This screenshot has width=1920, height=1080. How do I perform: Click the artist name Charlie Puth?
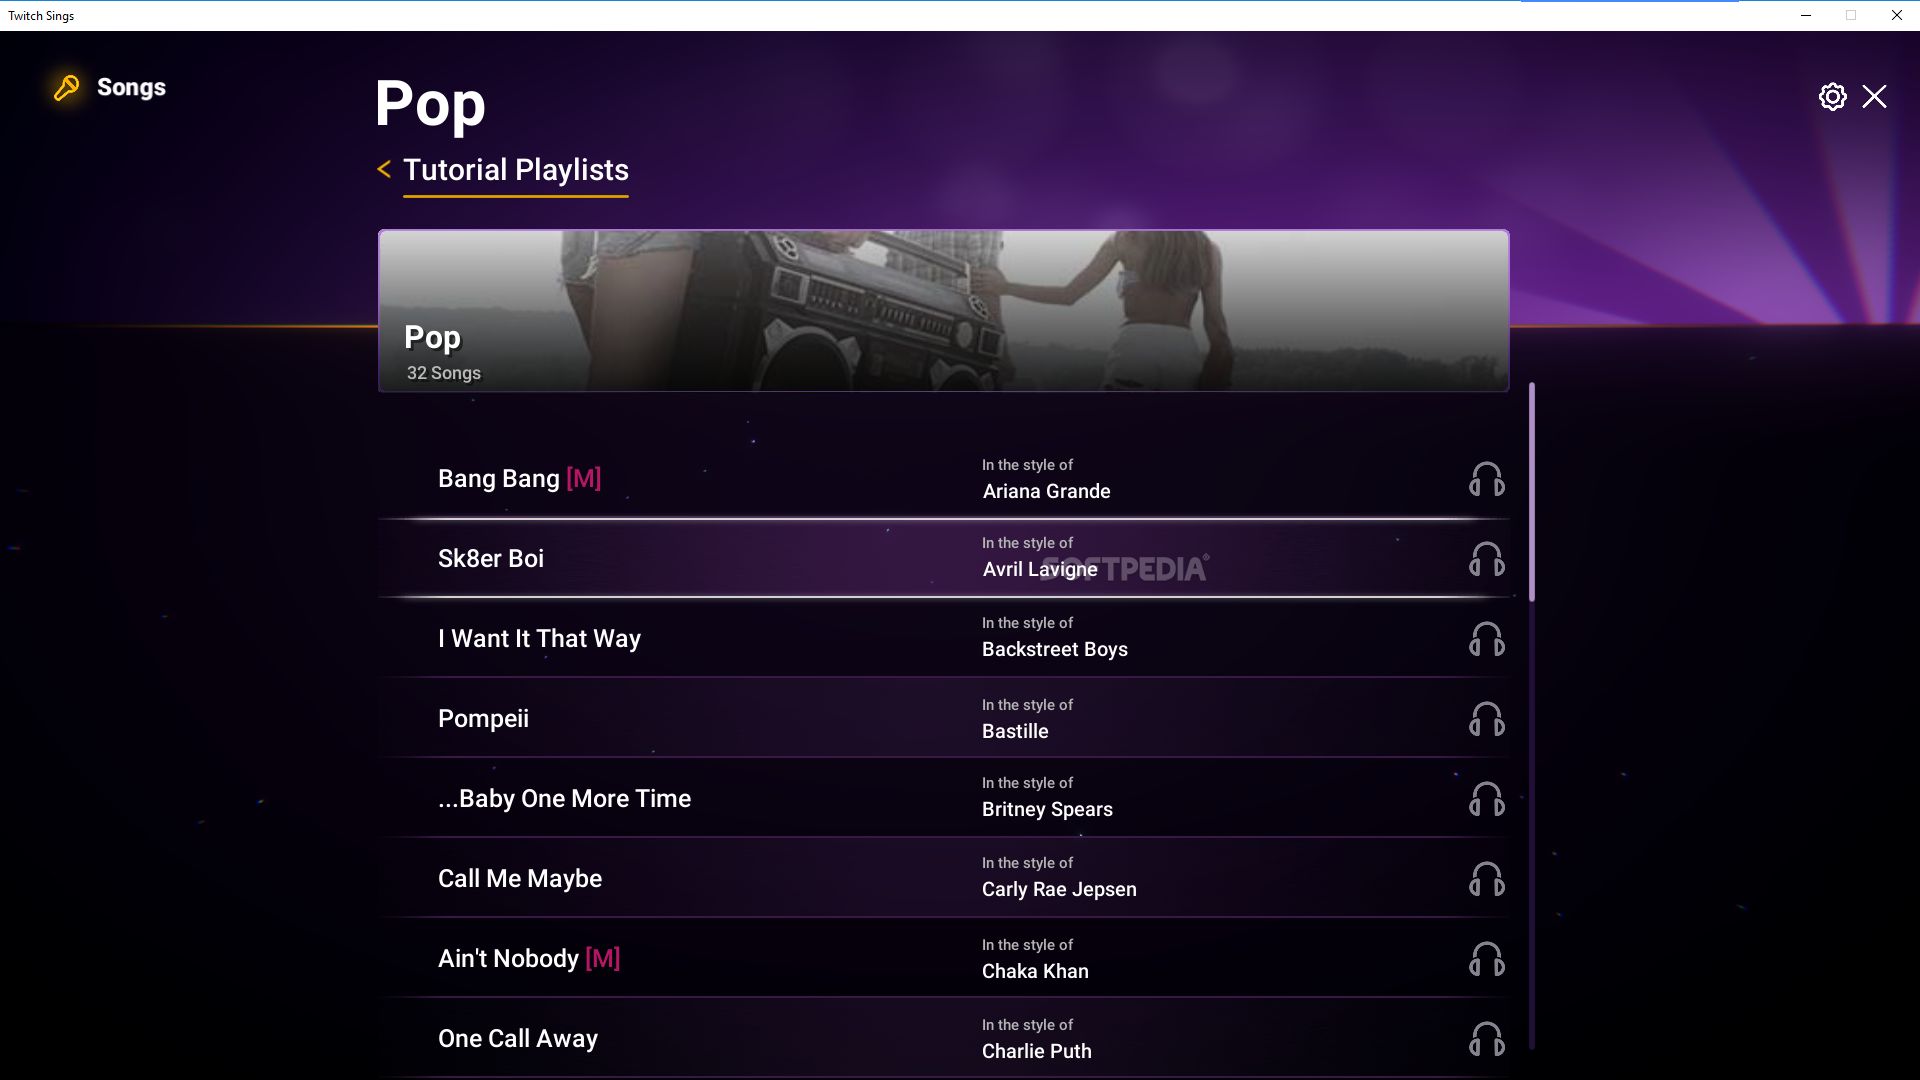[1037, 1051]
